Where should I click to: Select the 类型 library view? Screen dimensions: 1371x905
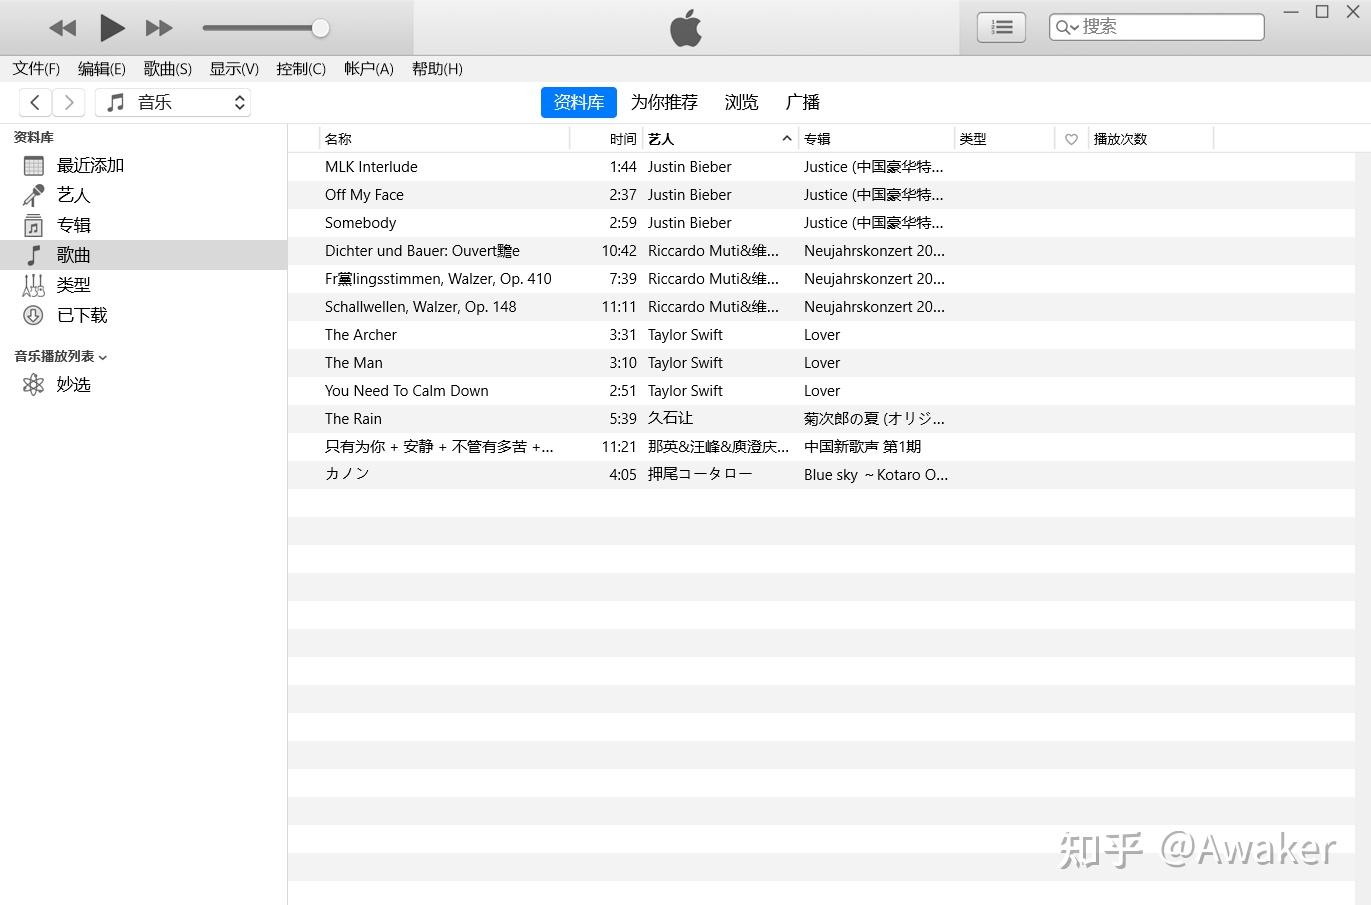pyautogui.click(x=73, y=284)
